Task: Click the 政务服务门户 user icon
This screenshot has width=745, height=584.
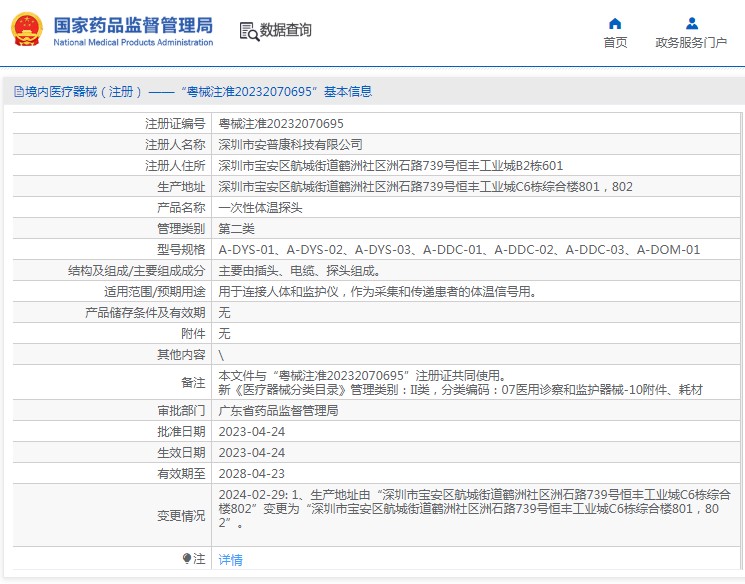Action: click(x=692, y=23)
